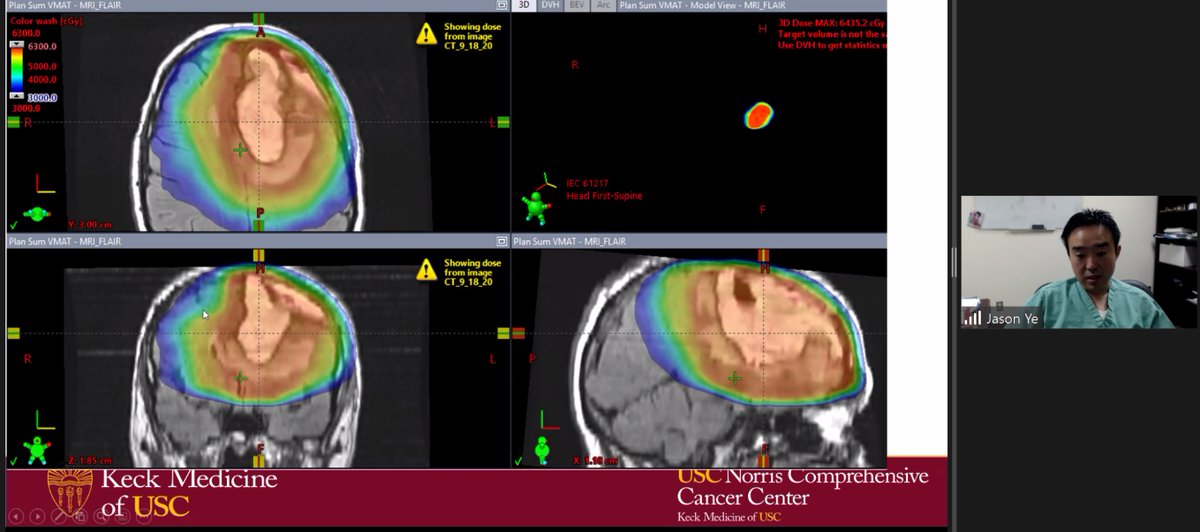This screenshot has width=1200, height=532.
Task: Click the axial view isocenter crosshair marker
Action: (x=240, y=150)
